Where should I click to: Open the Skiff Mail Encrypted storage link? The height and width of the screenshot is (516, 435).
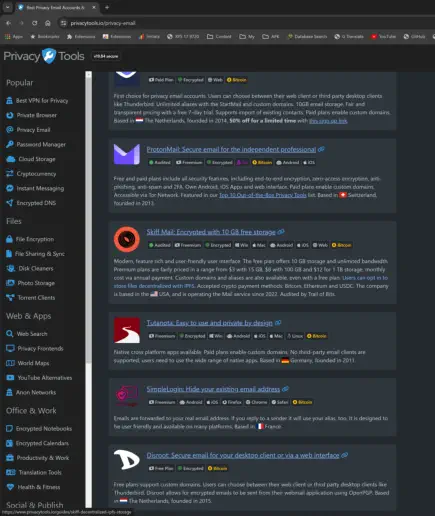point(211,232)
